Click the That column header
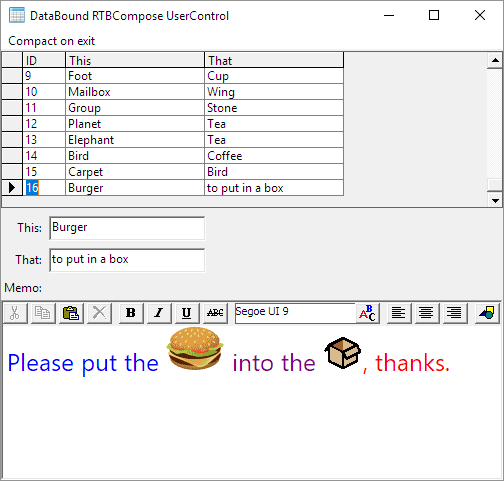The width and height of the screenshot is (504, 481). click(274, 60)
